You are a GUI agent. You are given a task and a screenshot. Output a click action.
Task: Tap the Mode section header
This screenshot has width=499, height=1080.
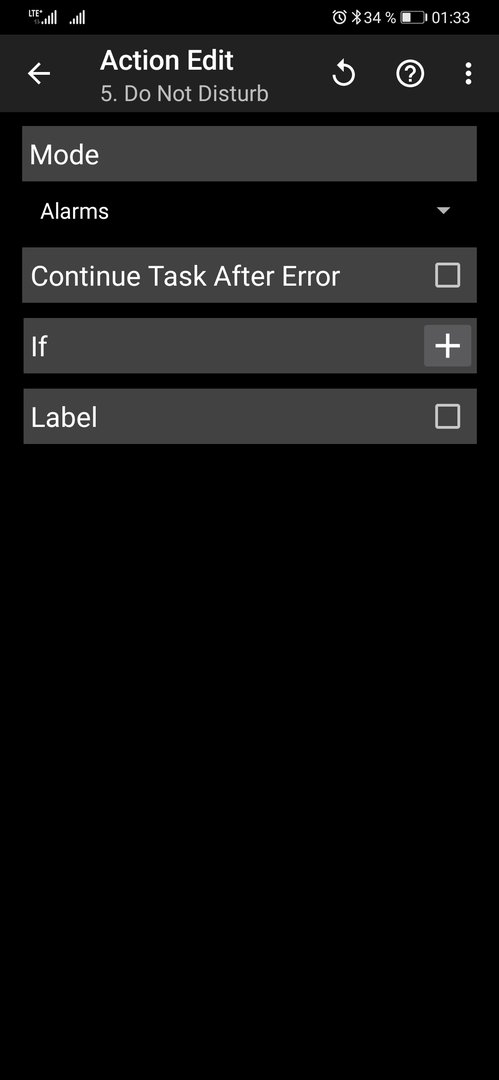tap(250, 154)
